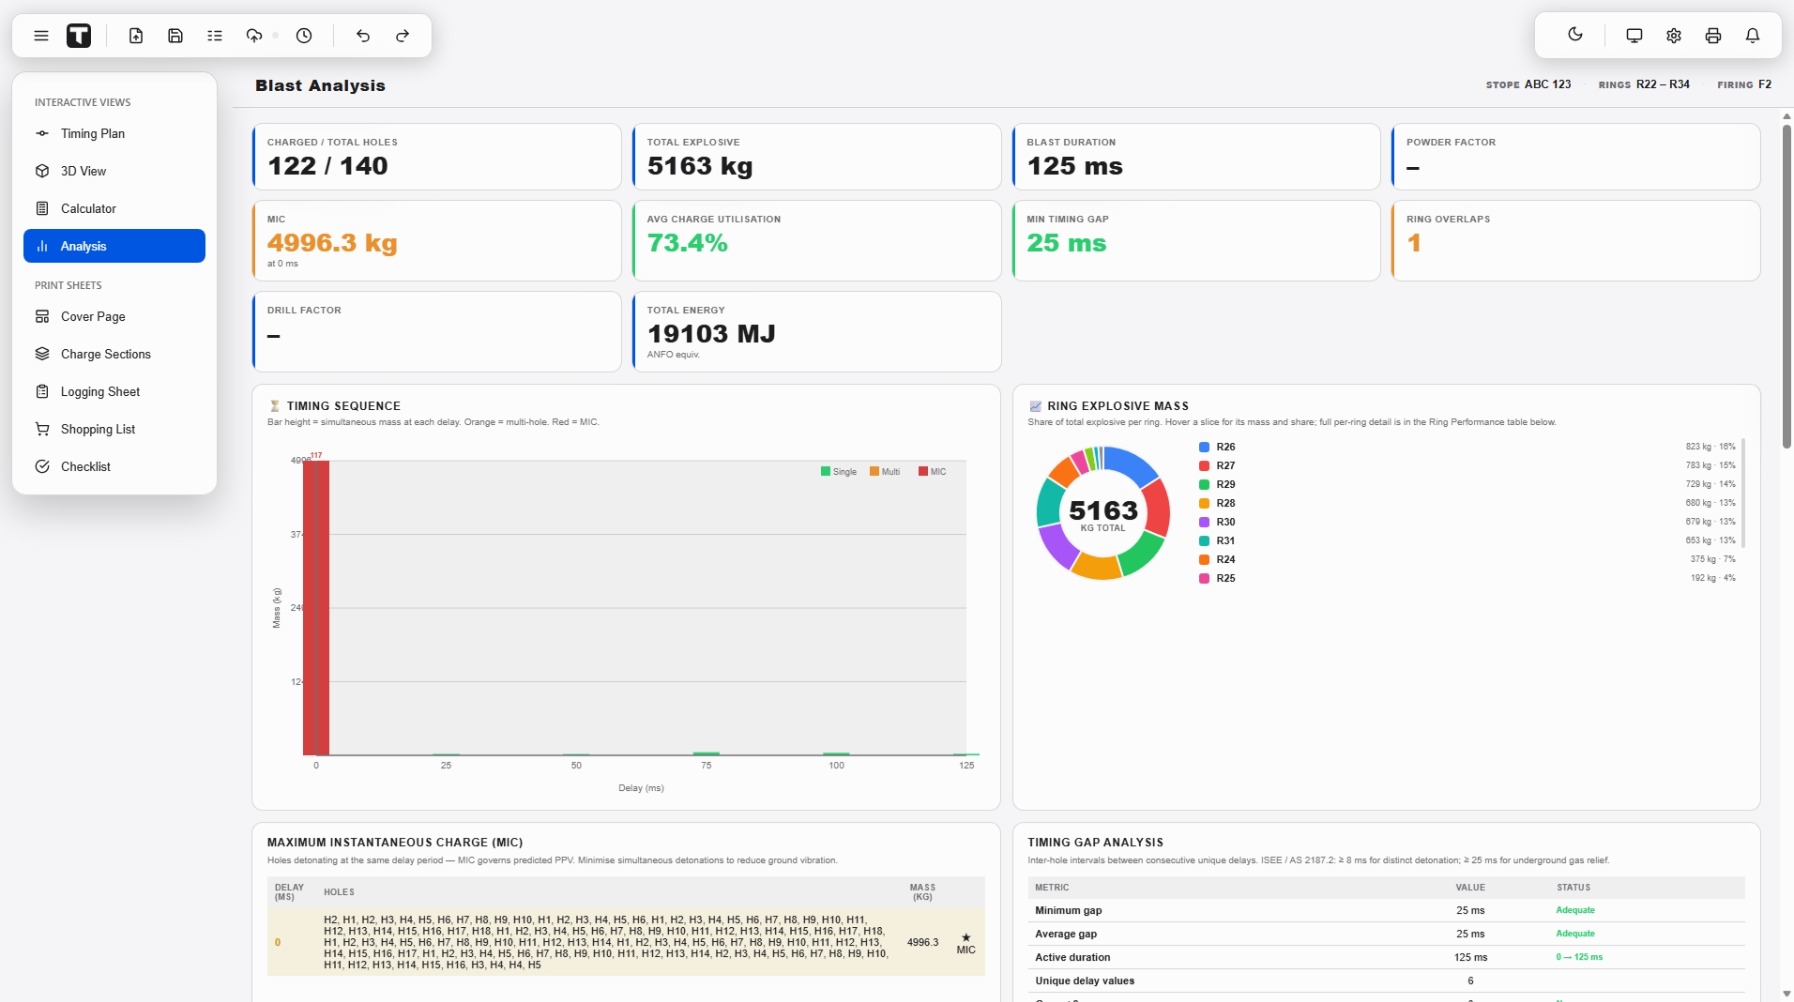Click the Stope ABC 123 header label
1794x1002 pixels.
pos(1528,85)
